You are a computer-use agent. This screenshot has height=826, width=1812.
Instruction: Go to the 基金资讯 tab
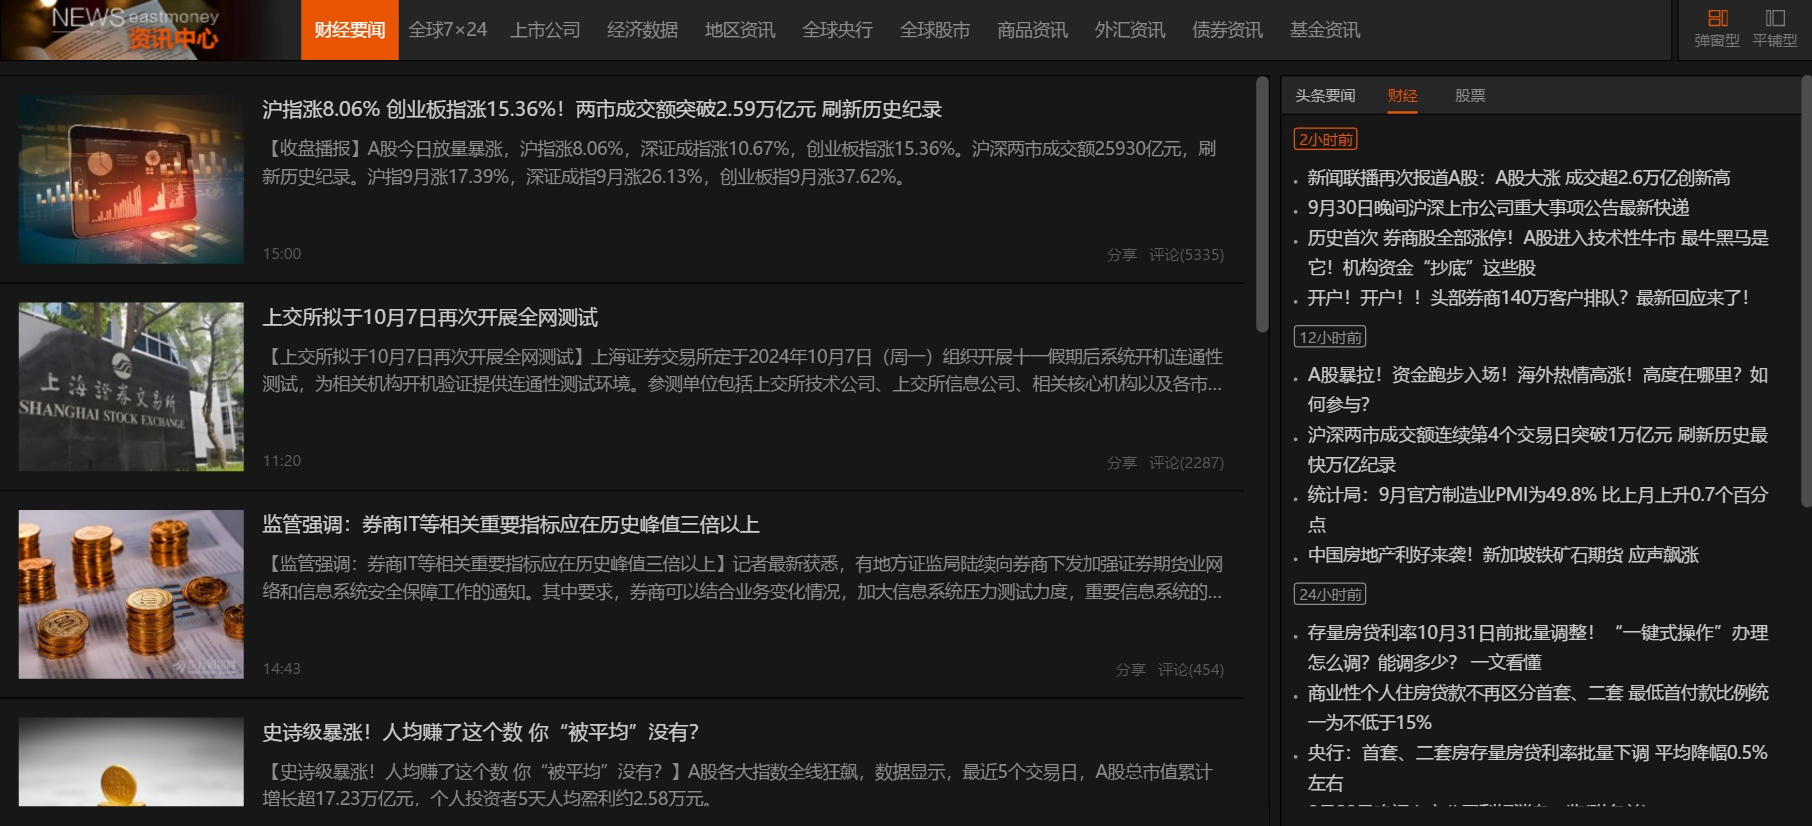1325,30
